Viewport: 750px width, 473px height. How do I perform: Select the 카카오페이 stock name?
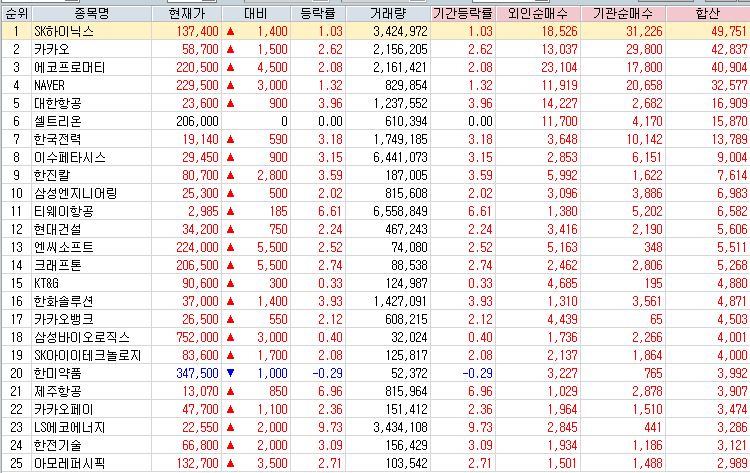point(64,409)
